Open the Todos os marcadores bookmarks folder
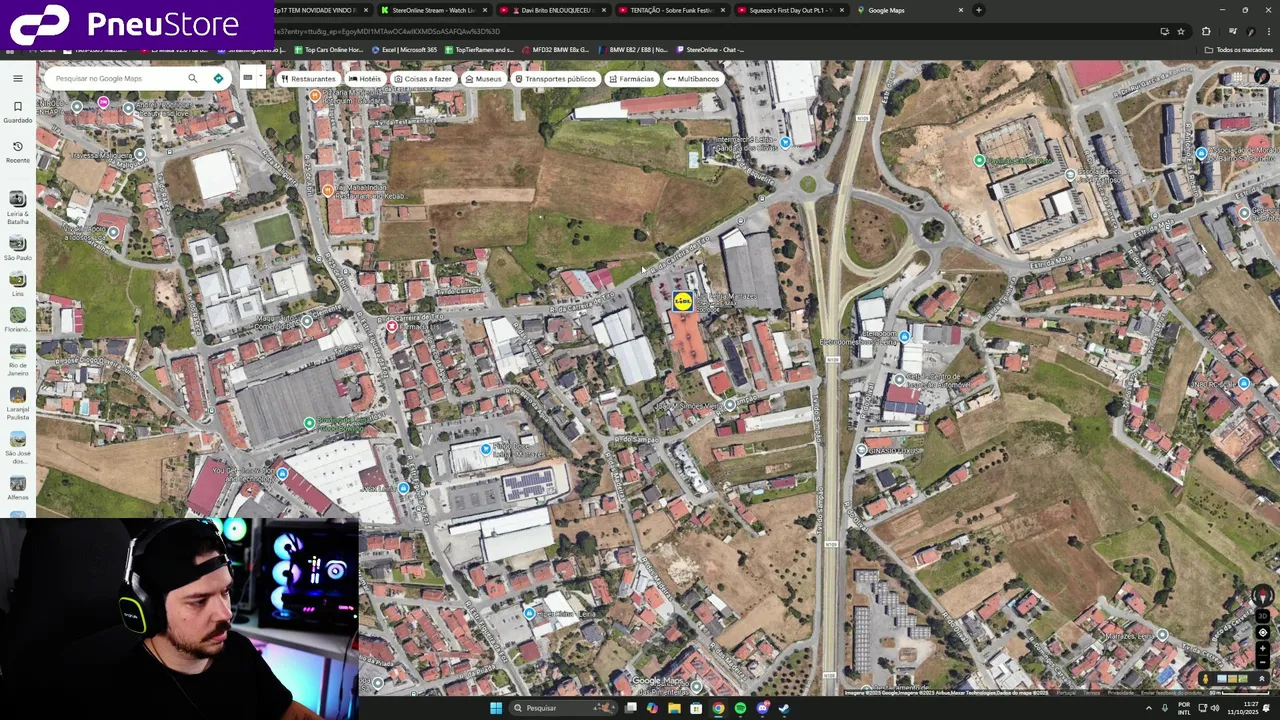The width and height of the screenshot is (1280, 720). tap(1239, 49)
